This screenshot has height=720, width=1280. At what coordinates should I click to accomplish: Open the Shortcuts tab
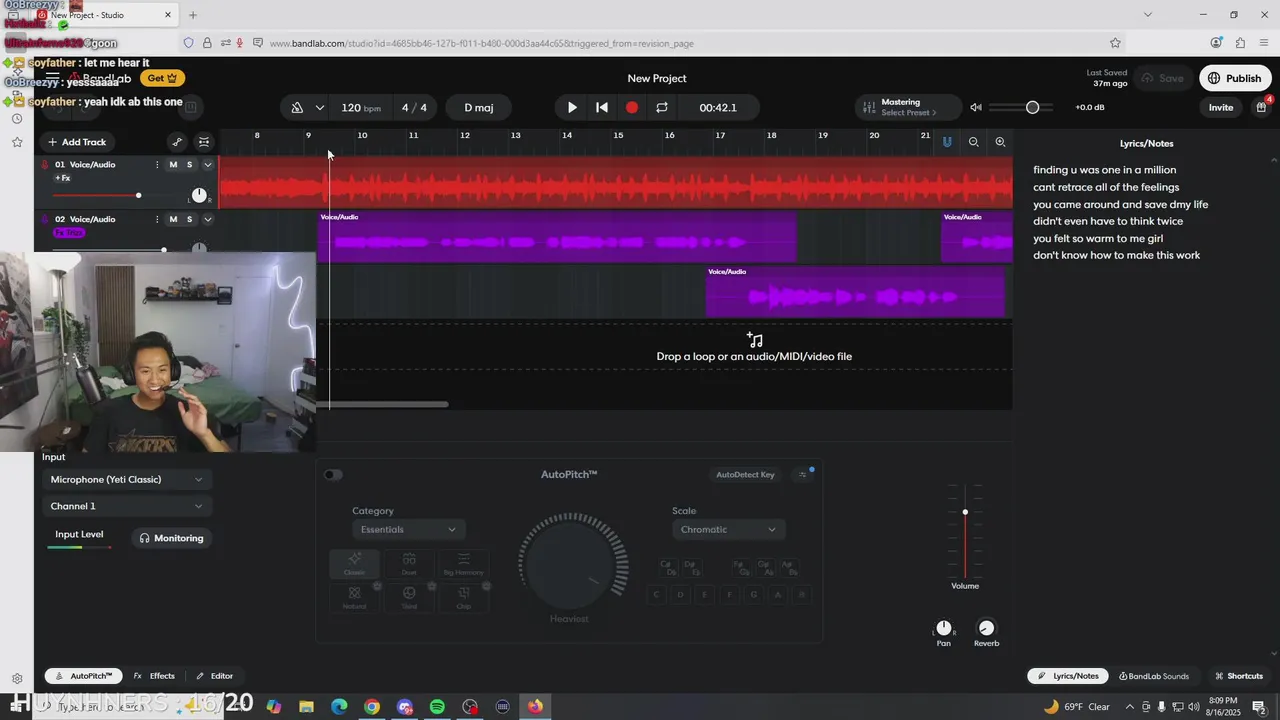(x=1239, y=676)
